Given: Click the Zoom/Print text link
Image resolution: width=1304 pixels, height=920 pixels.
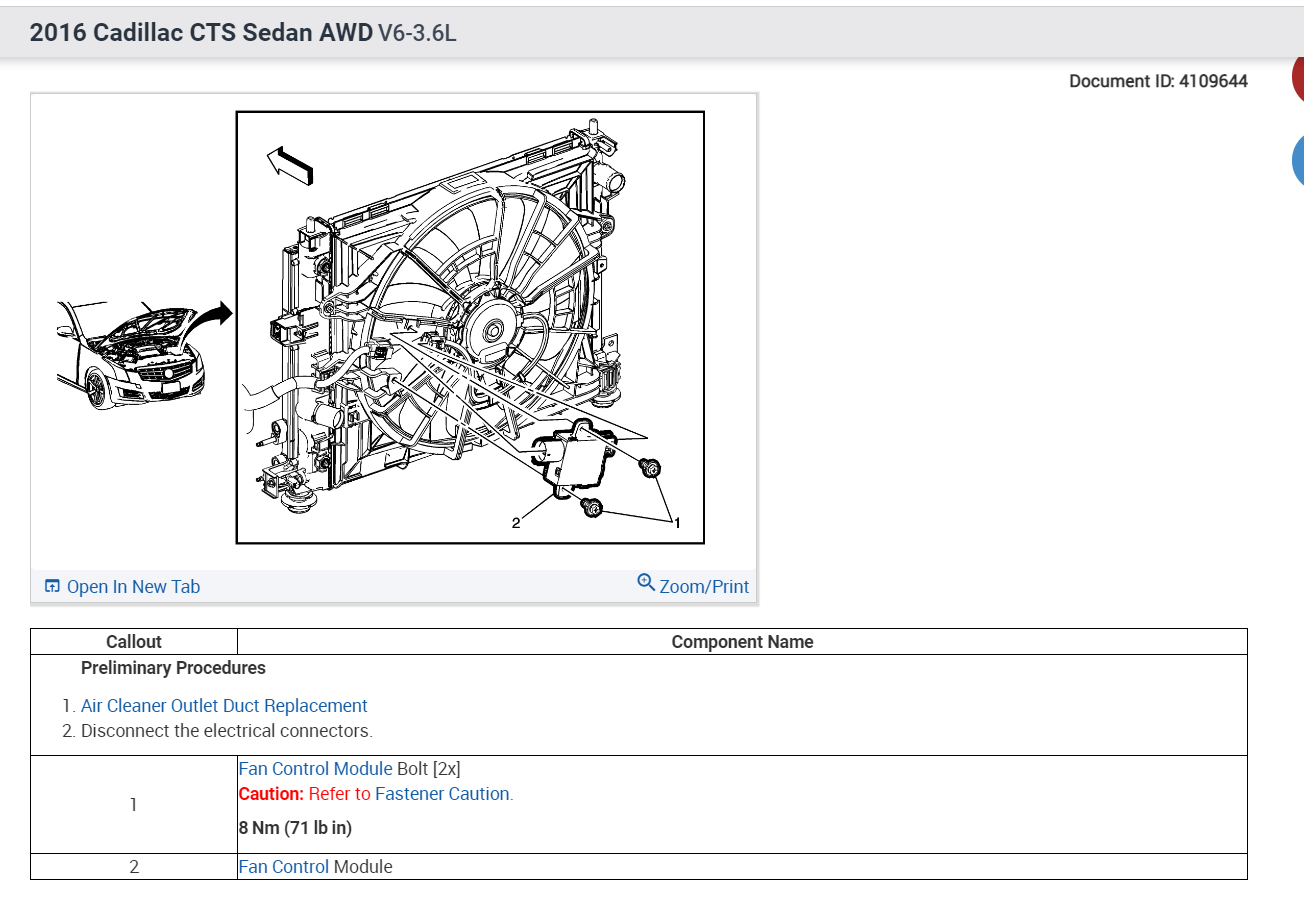Looking at the screenshot, I should click(702, 587).
